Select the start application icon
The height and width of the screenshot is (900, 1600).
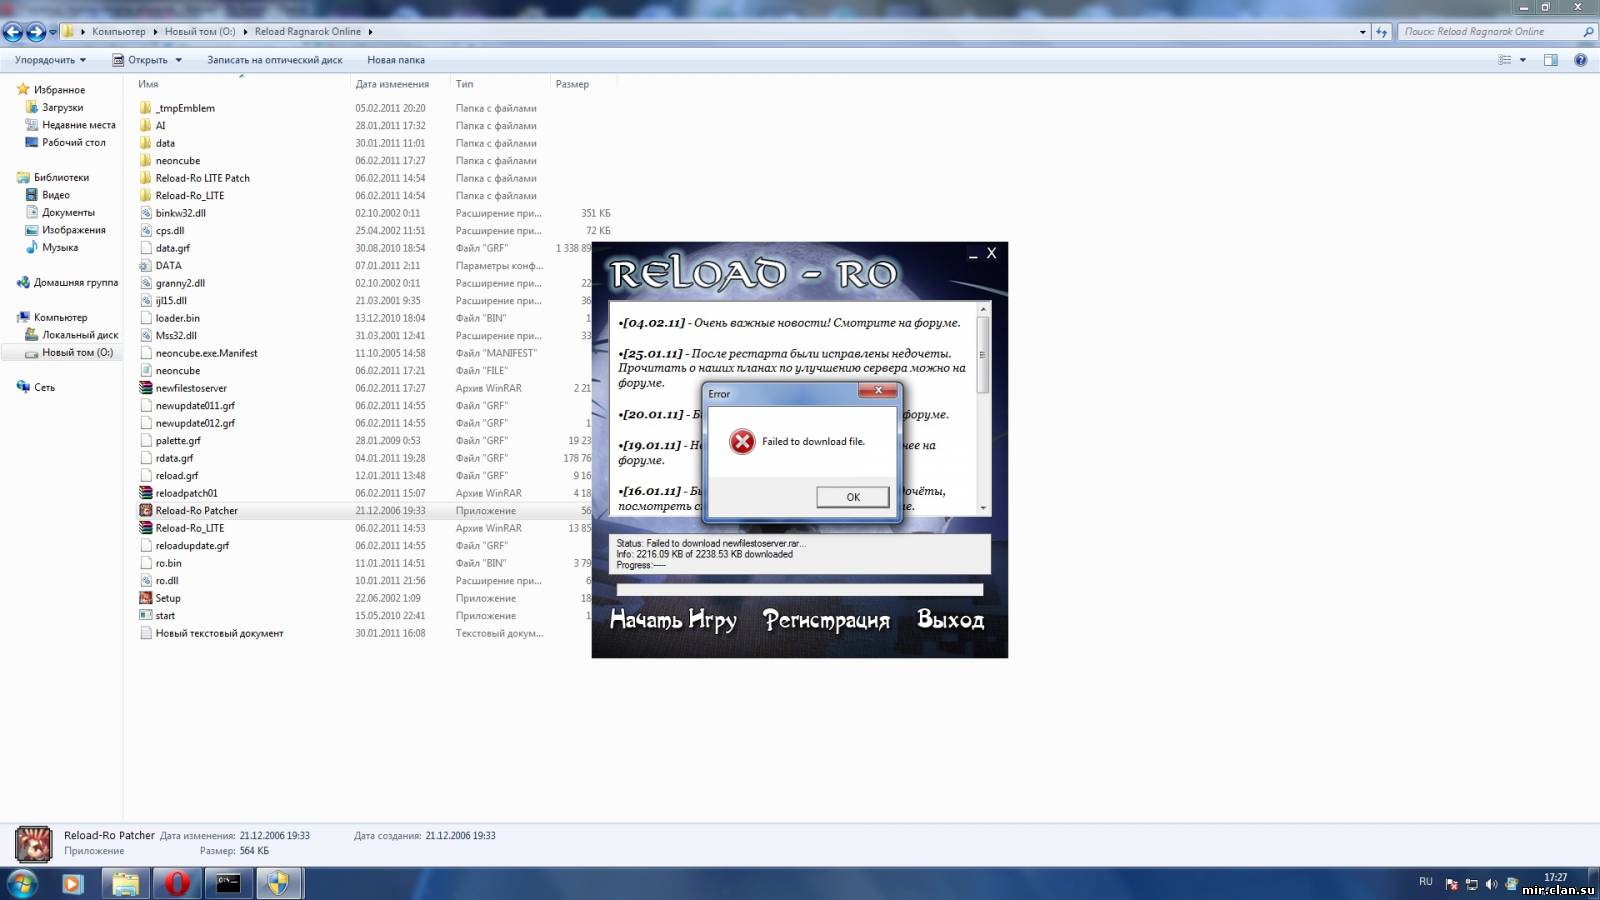coord(146,615)
